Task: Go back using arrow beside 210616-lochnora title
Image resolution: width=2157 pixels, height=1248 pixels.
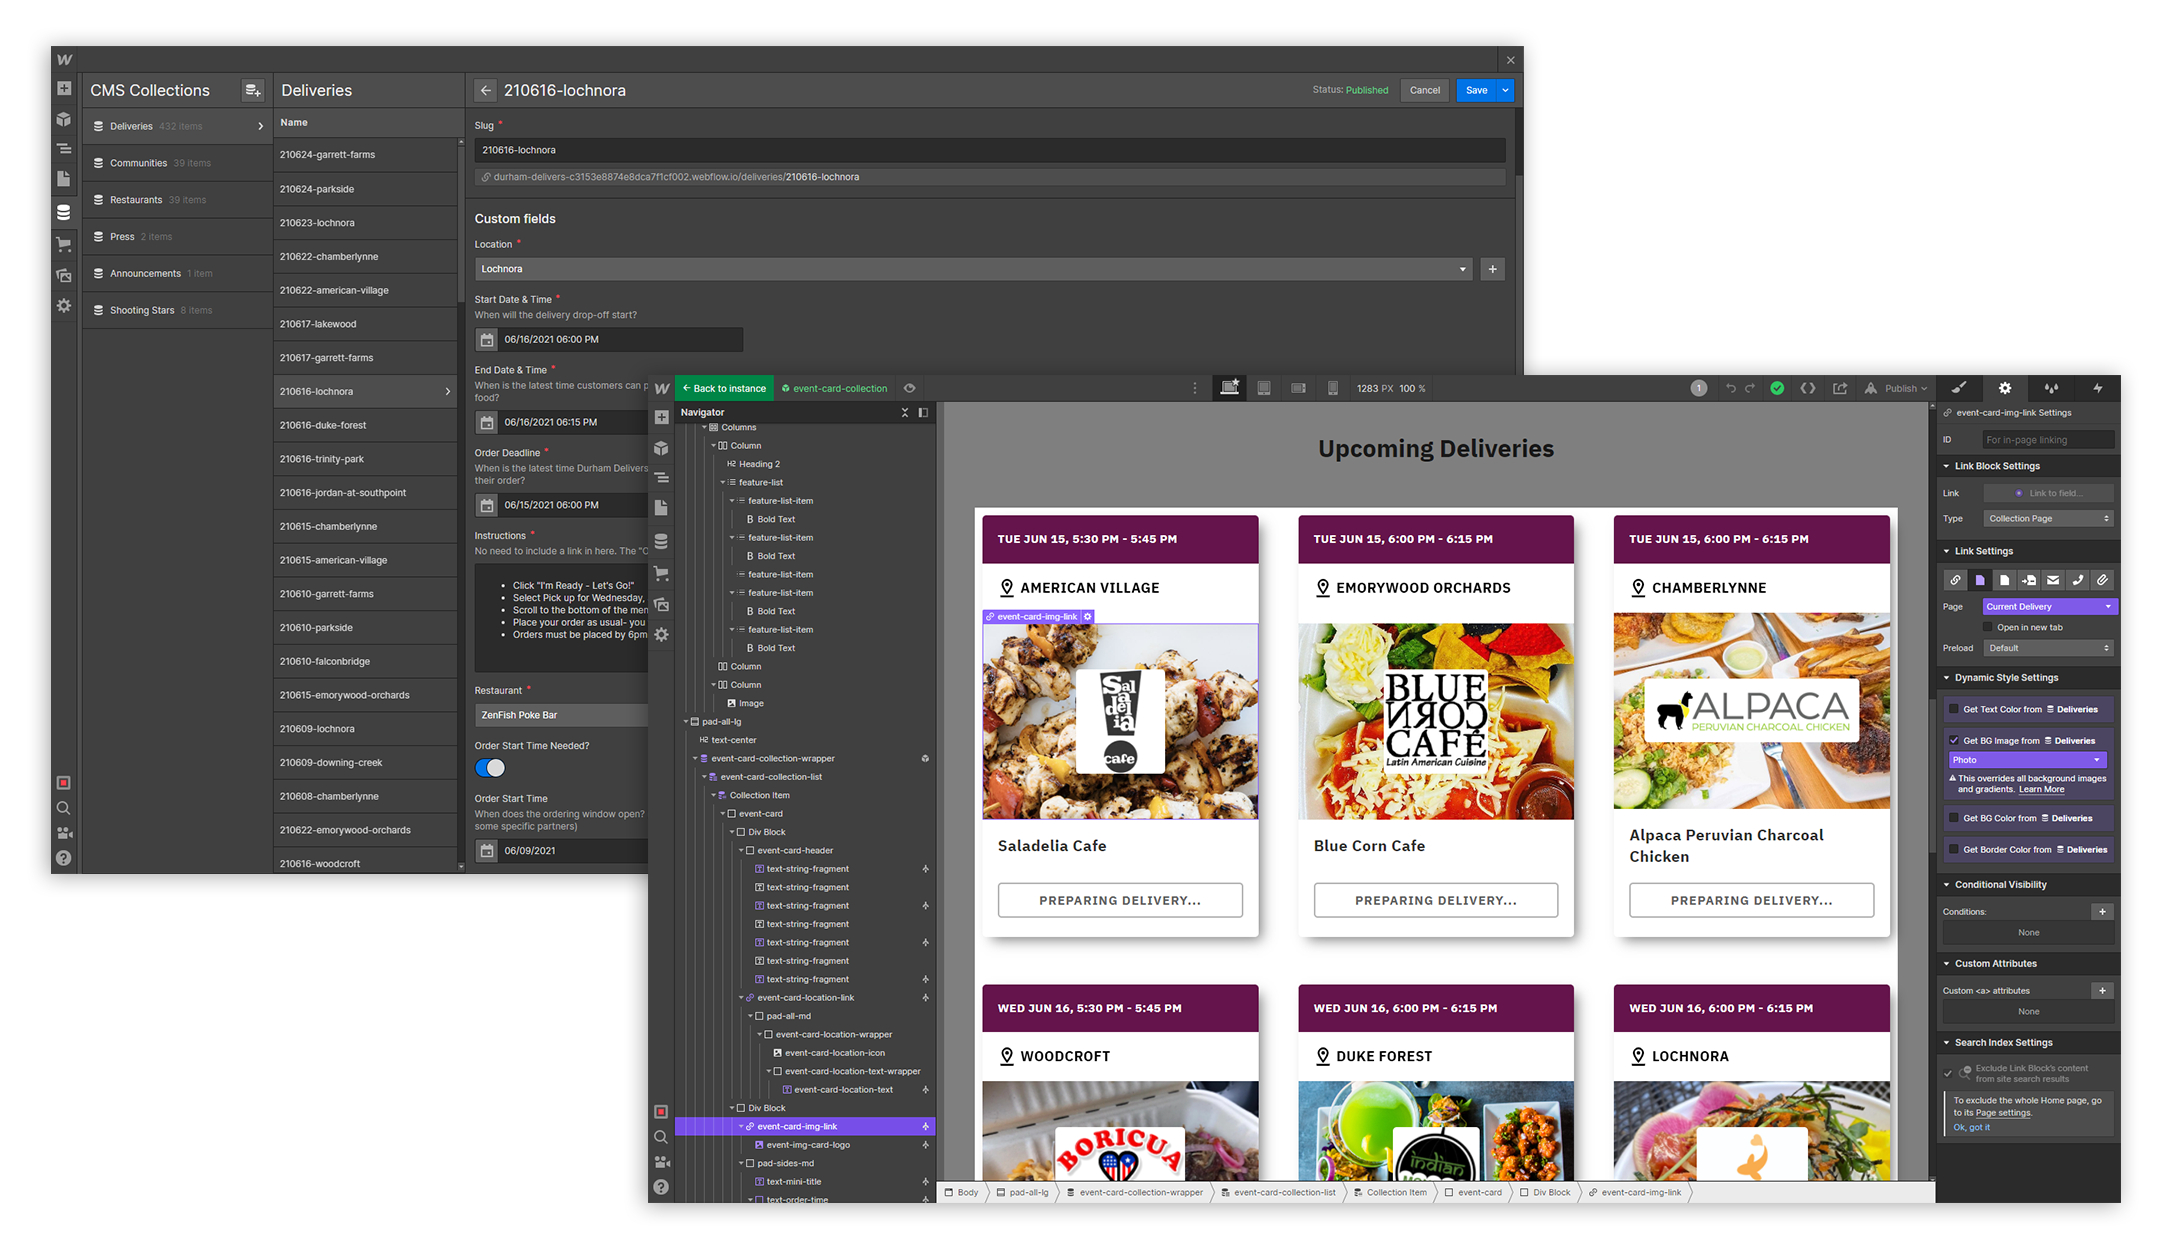Action: click(486, 90)
